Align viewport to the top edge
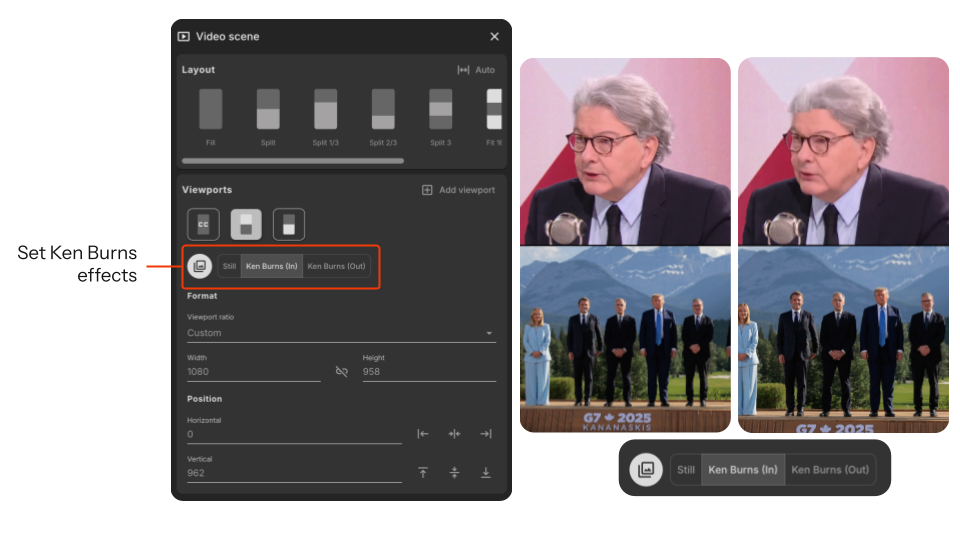 tap(423, 473)
